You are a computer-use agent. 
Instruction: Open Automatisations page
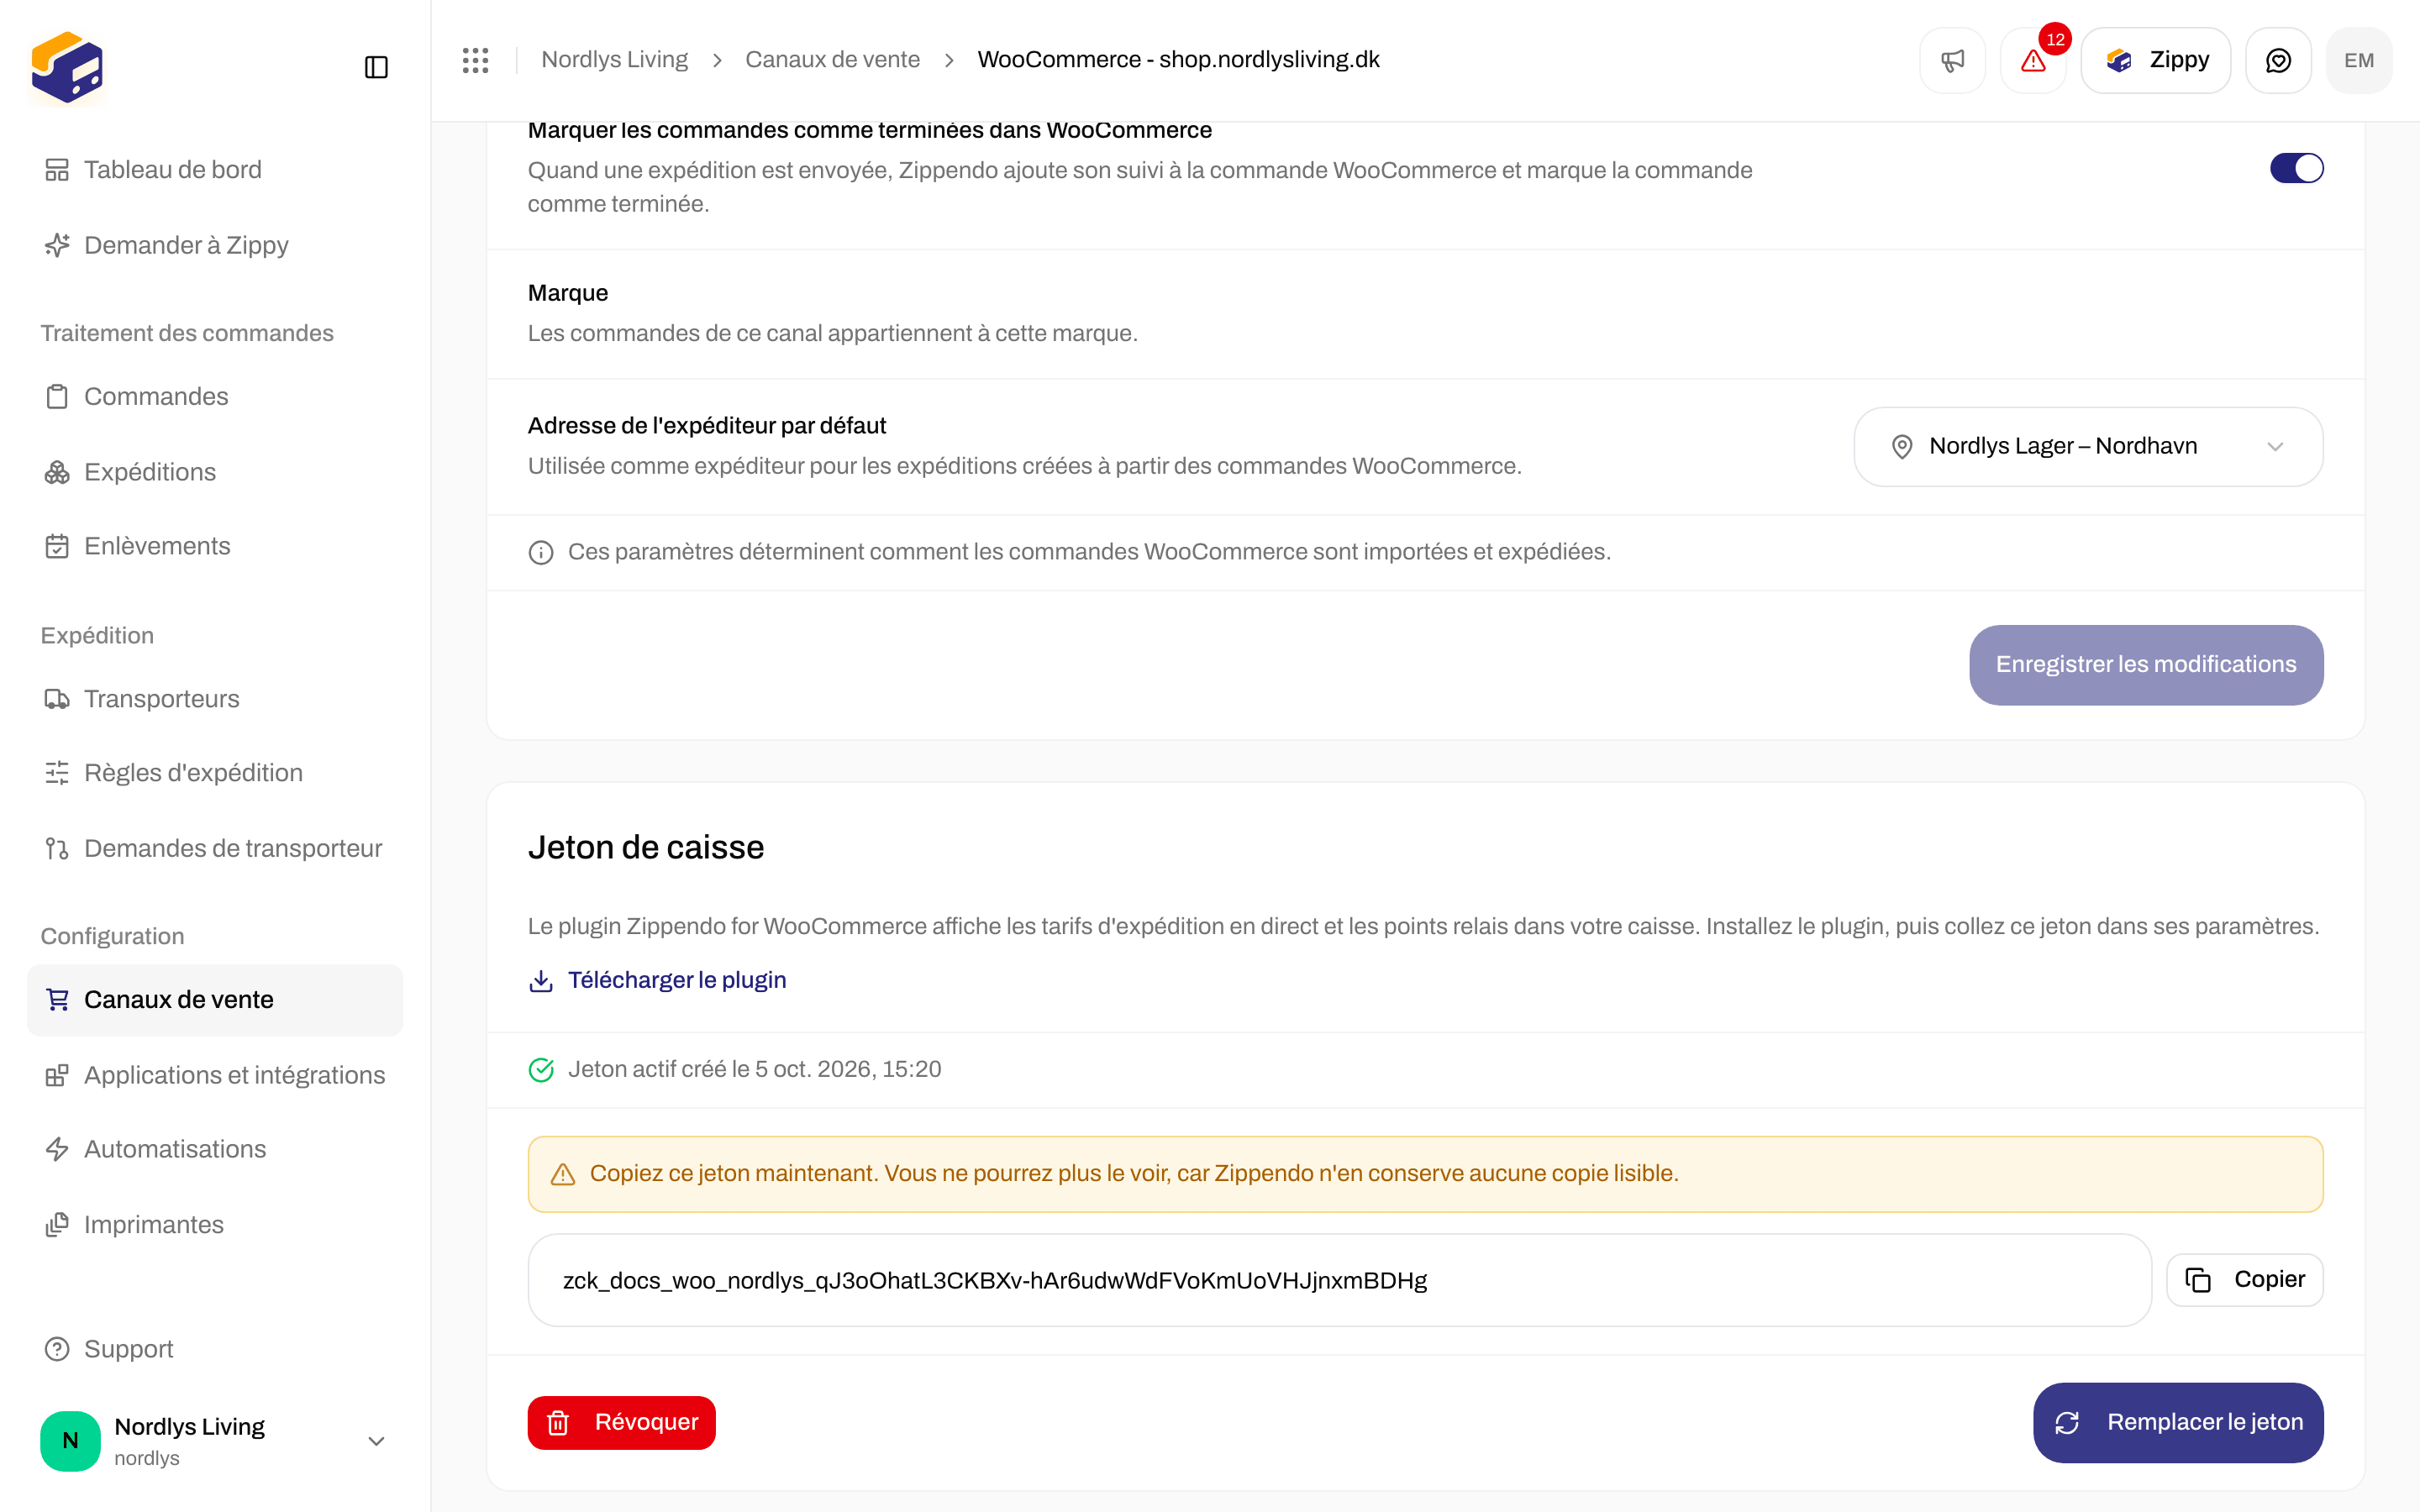[x=215, y=1149]
